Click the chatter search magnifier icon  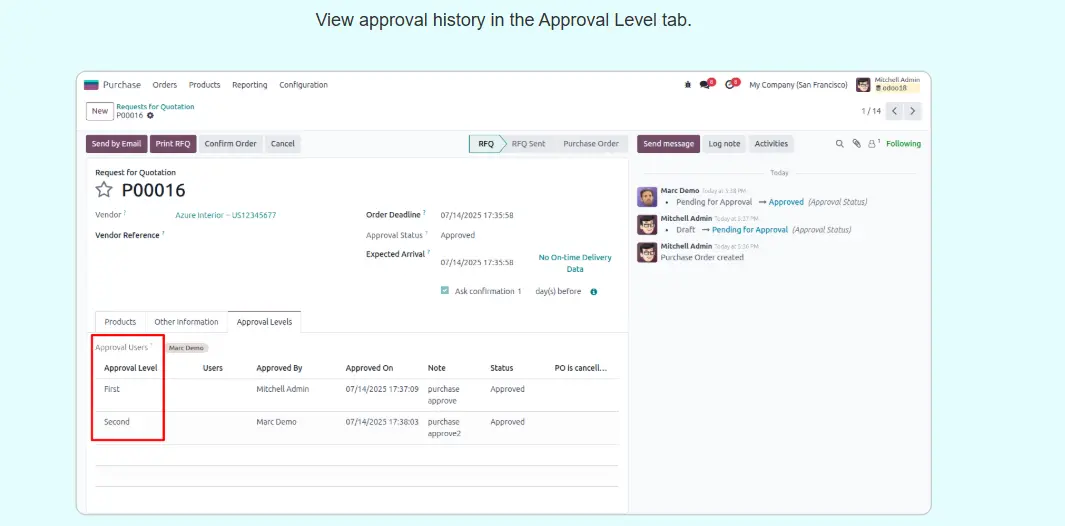(x=840, y=144)
